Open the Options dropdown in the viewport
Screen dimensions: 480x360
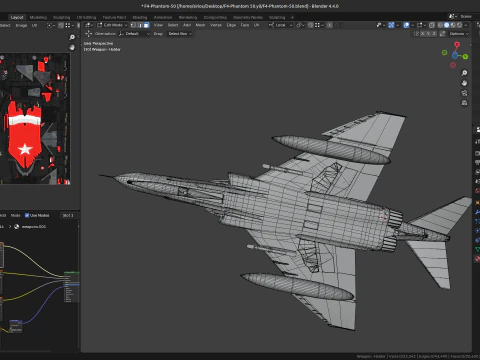pos(459,34)
